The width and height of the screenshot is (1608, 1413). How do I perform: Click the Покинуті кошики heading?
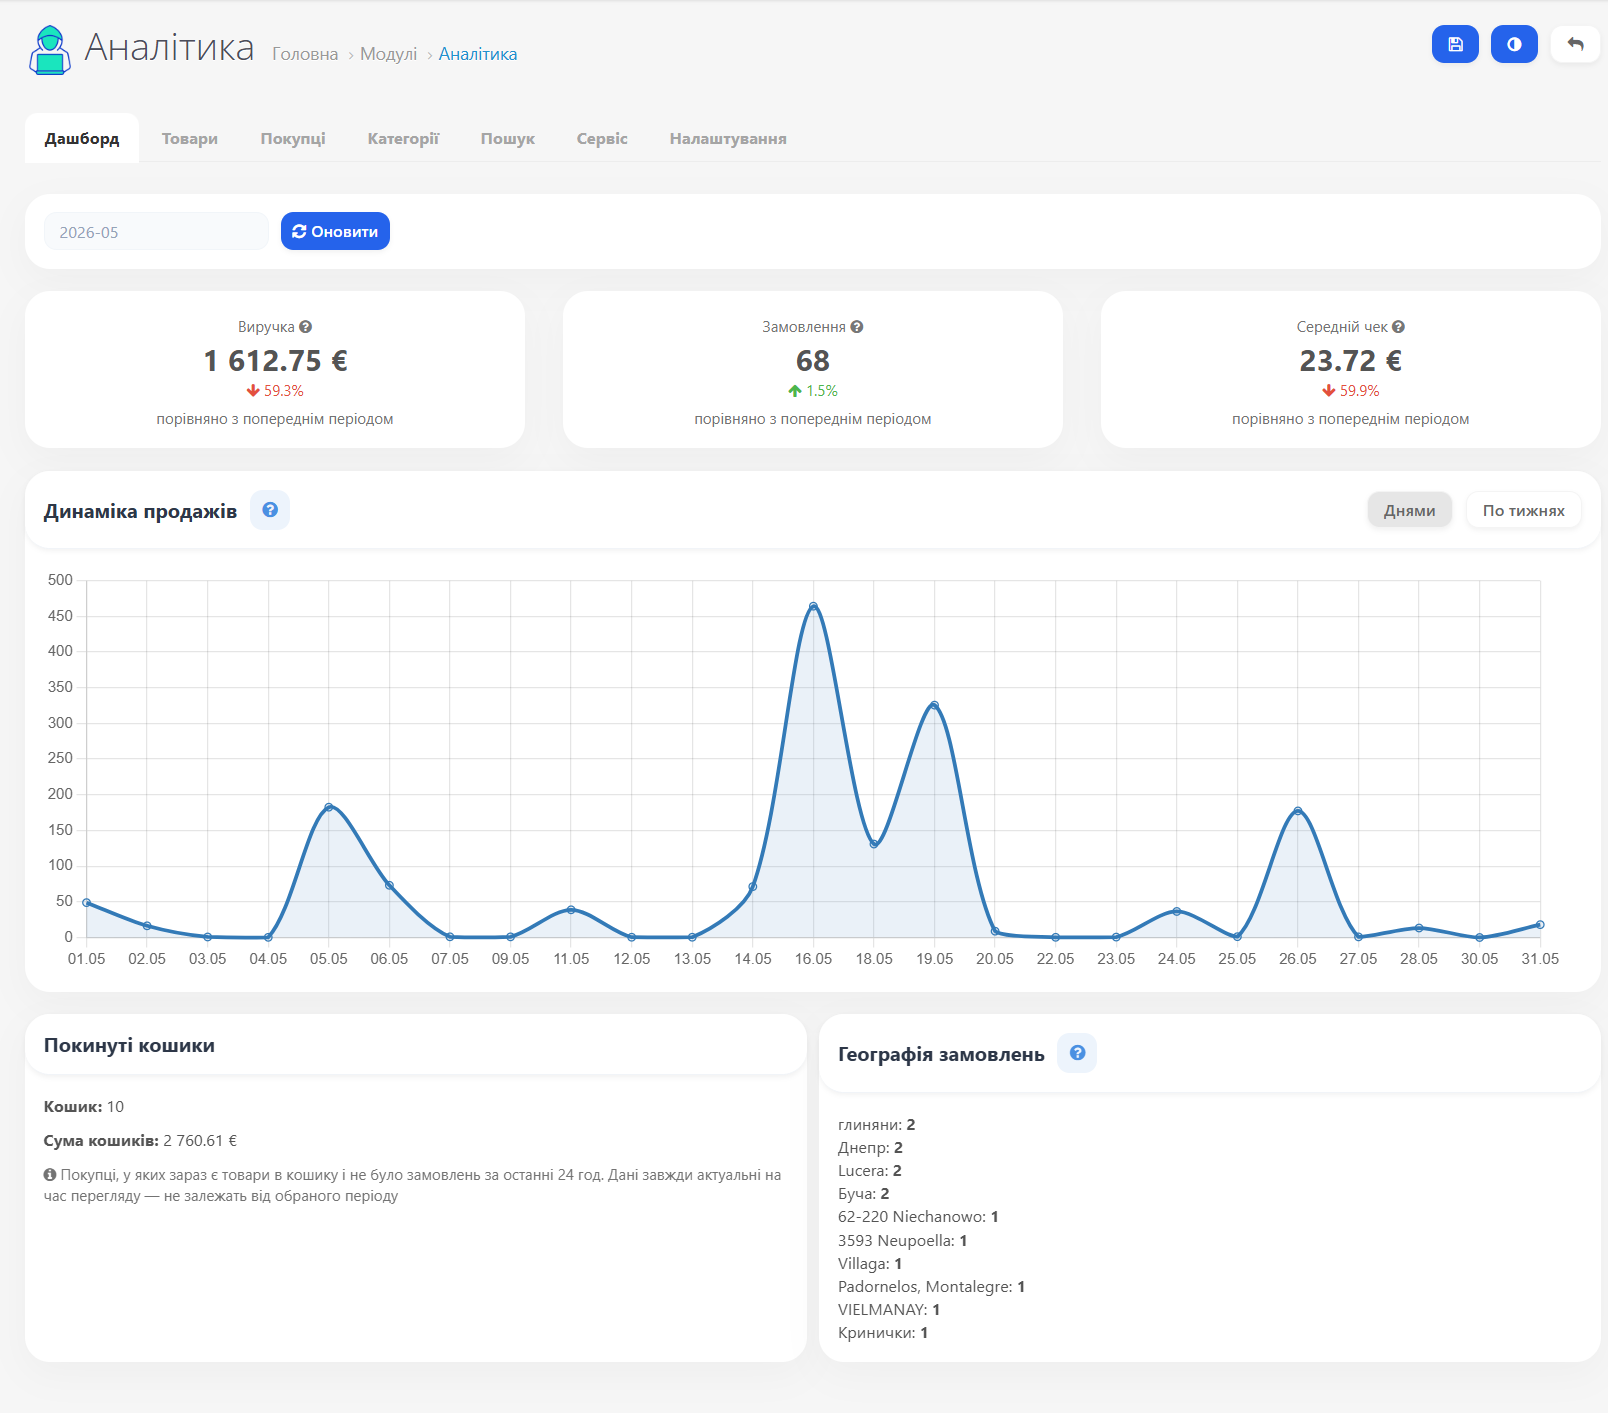tap(129, 1045)
